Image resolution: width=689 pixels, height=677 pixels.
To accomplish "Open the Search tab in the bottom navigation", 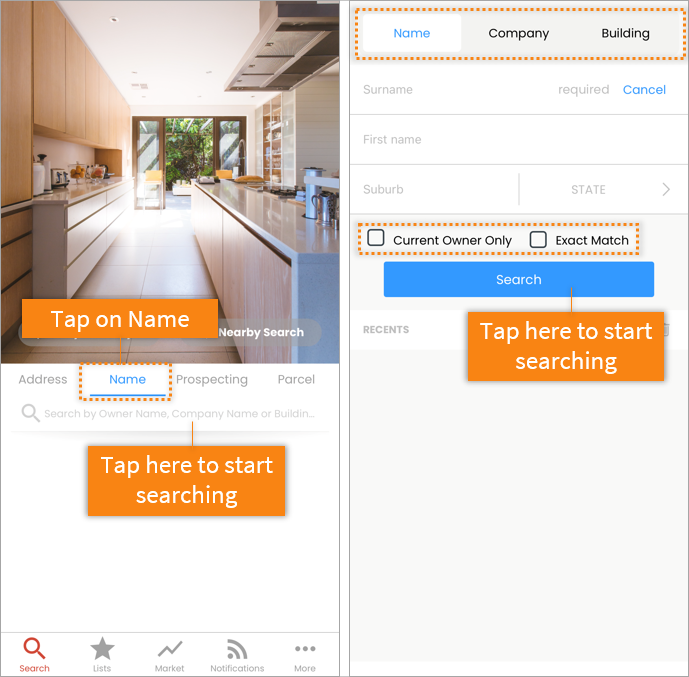I will (x=34, y=655).
